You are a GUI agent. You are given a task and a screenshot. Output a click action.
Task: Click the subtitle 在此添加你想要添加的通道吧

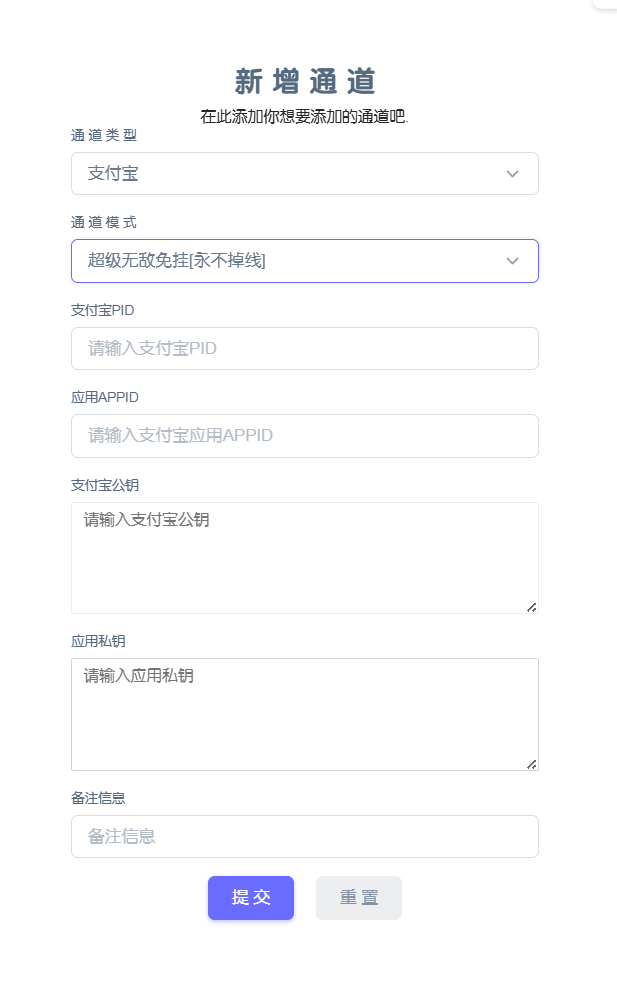(305, 116)
